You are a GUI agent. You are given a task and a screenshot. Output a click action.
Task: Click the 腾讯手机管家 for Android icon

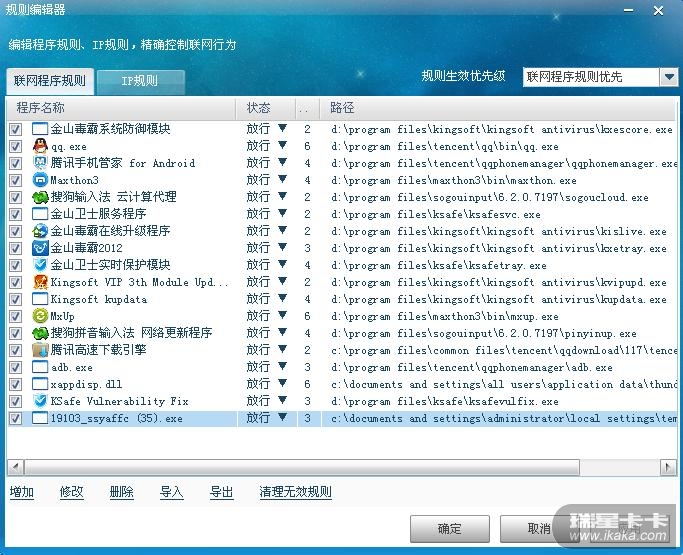pos(40,163)
